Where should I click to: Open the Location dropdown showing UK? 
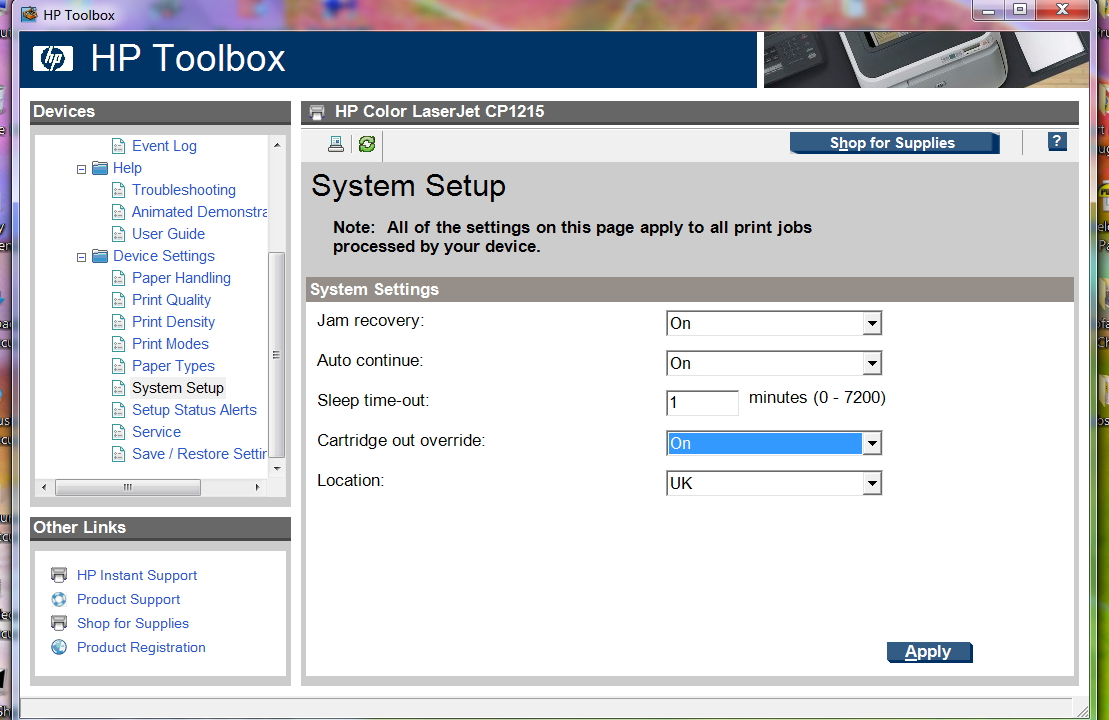[x=872, y=483]
